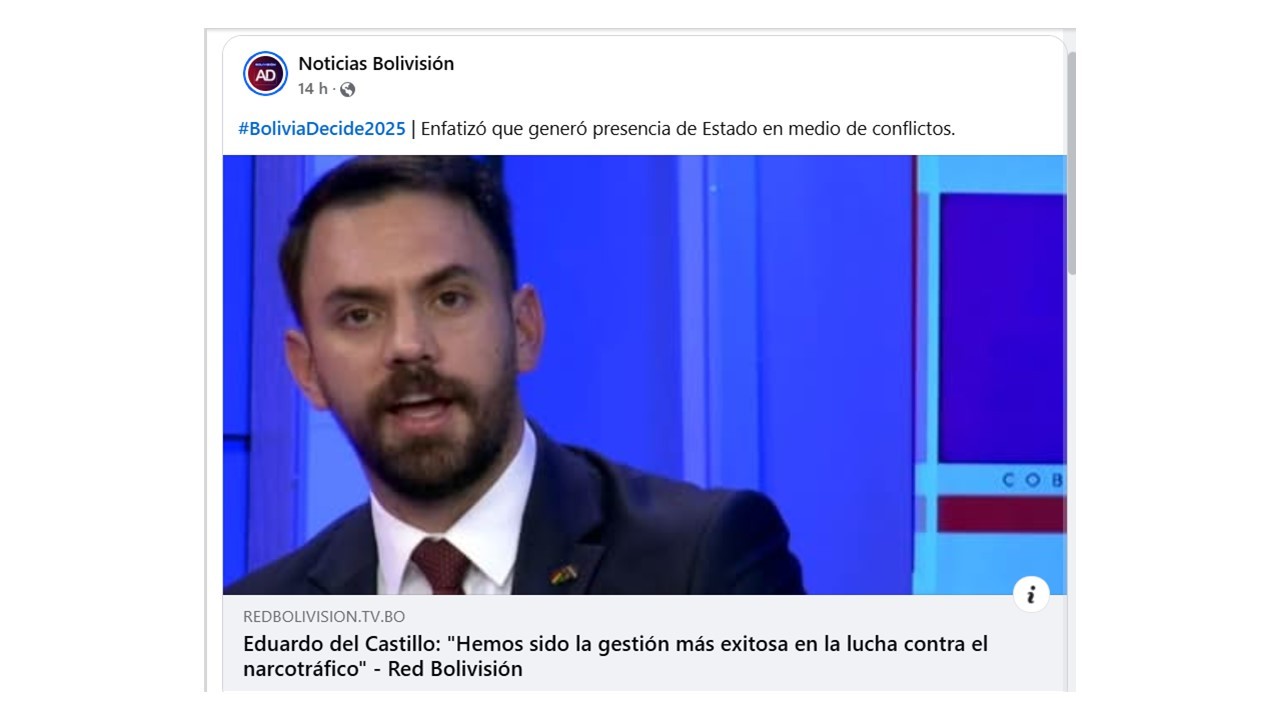Screen dimensions: 1280x720
Task: Click the 'narcotráfico" - Red Bolivisión' headline line
Action: (383, 669)
